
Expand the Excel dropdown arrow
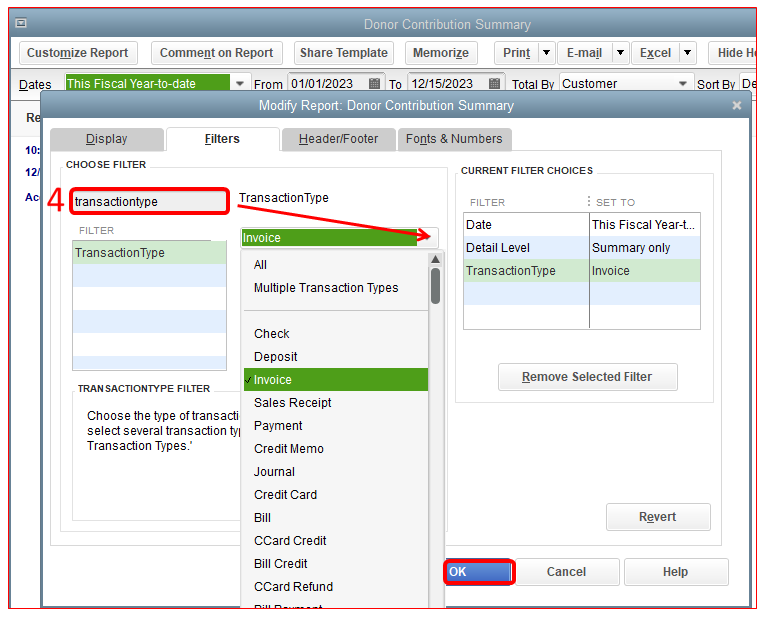687,52
